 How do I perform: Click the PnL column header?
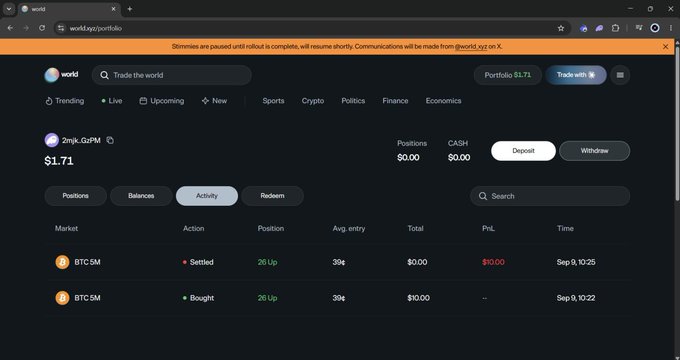pos(488,228)
